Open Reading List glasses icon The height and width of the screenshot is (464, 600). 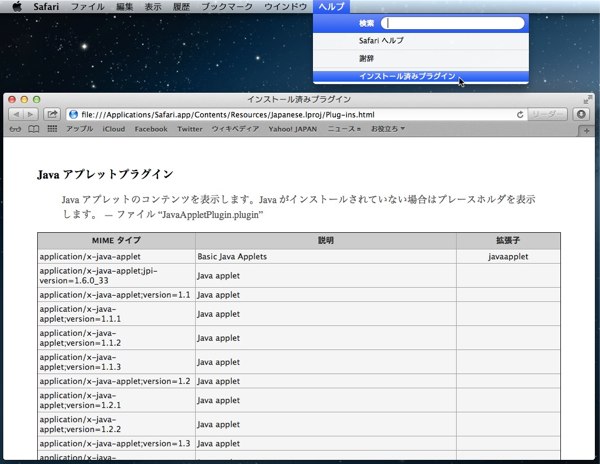tap(15, 129)
